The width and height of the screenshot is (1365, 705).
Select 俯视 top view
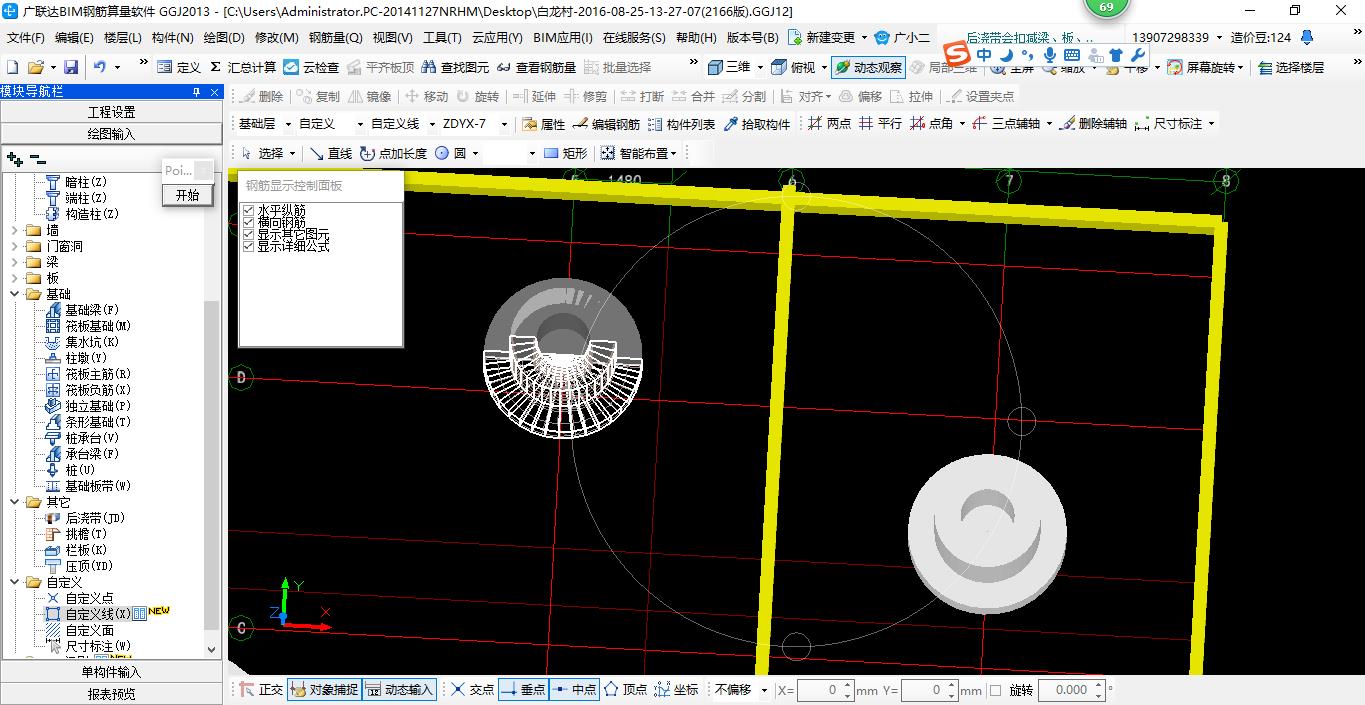(793, 67)
